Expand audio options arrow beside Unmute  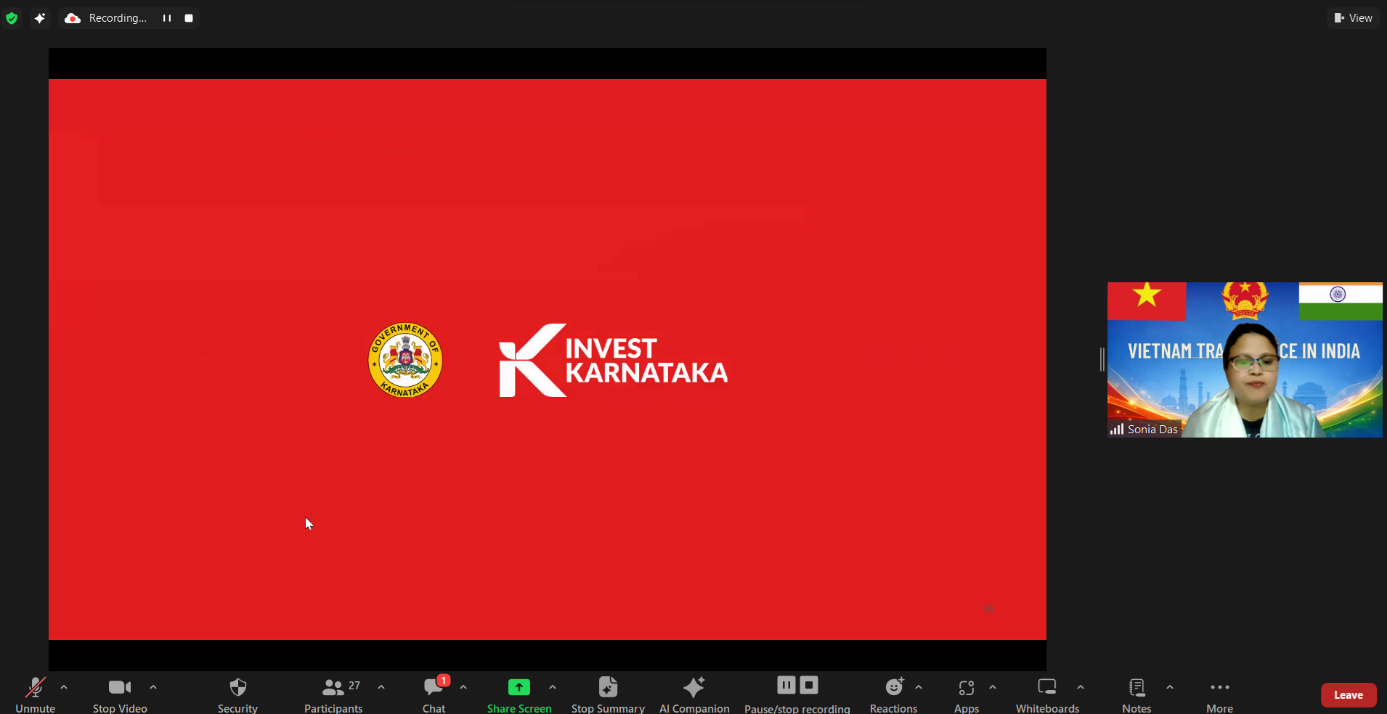64,688
